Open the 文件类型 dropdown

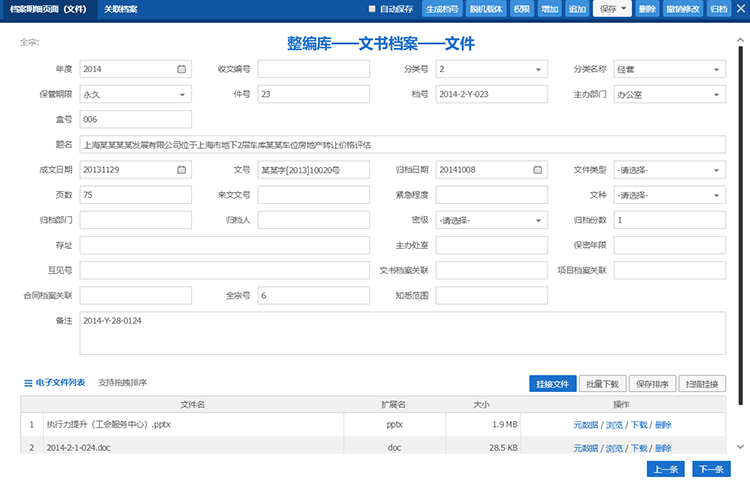[x=717, y=170]
